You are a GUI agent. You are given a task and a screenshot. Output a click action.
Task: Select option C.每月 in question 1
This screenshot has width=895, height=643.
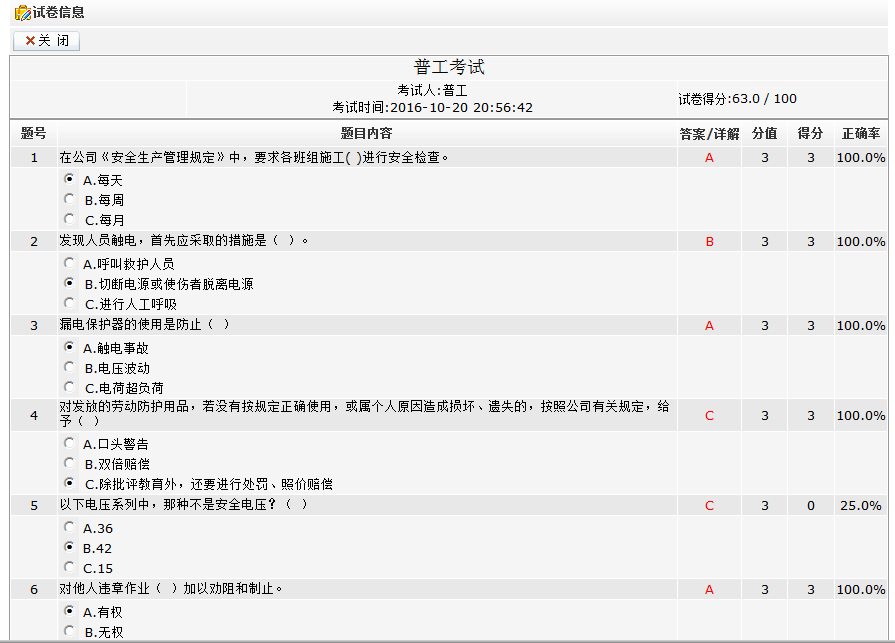tap(69, 219)
